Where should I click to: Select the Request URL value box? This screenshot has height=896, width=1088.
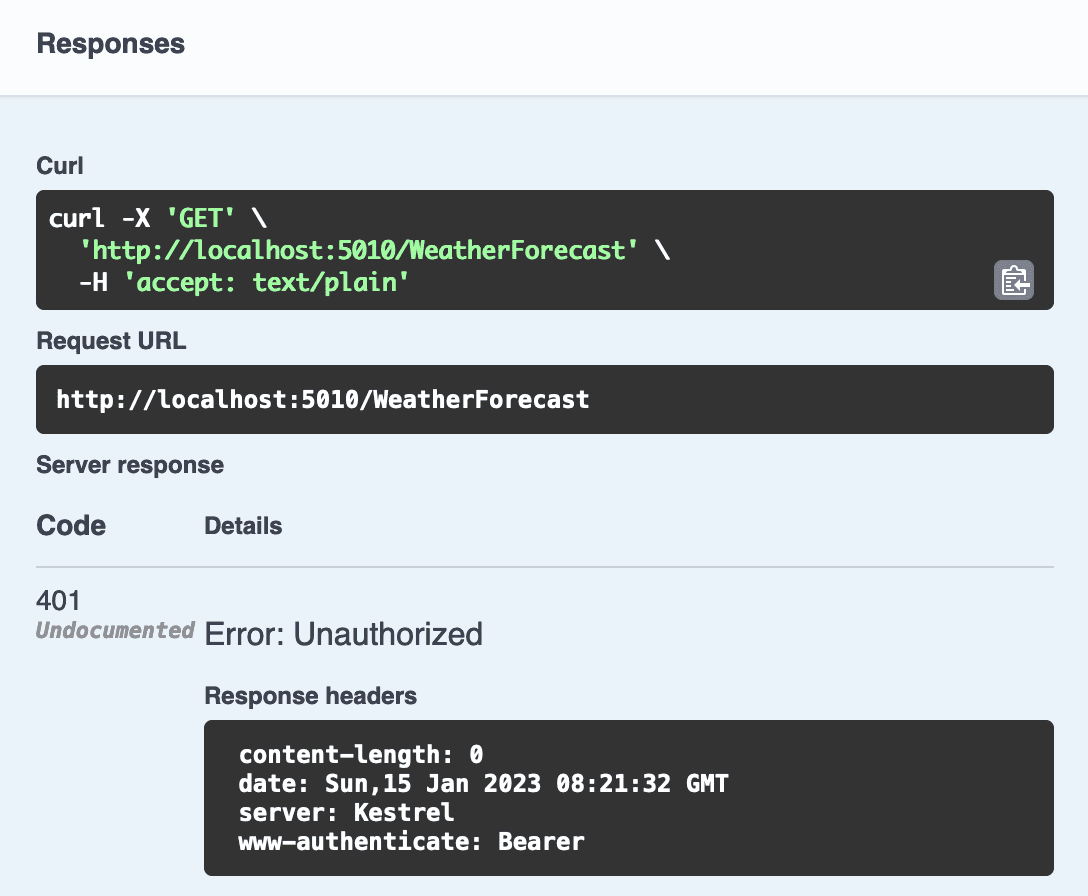545,400
